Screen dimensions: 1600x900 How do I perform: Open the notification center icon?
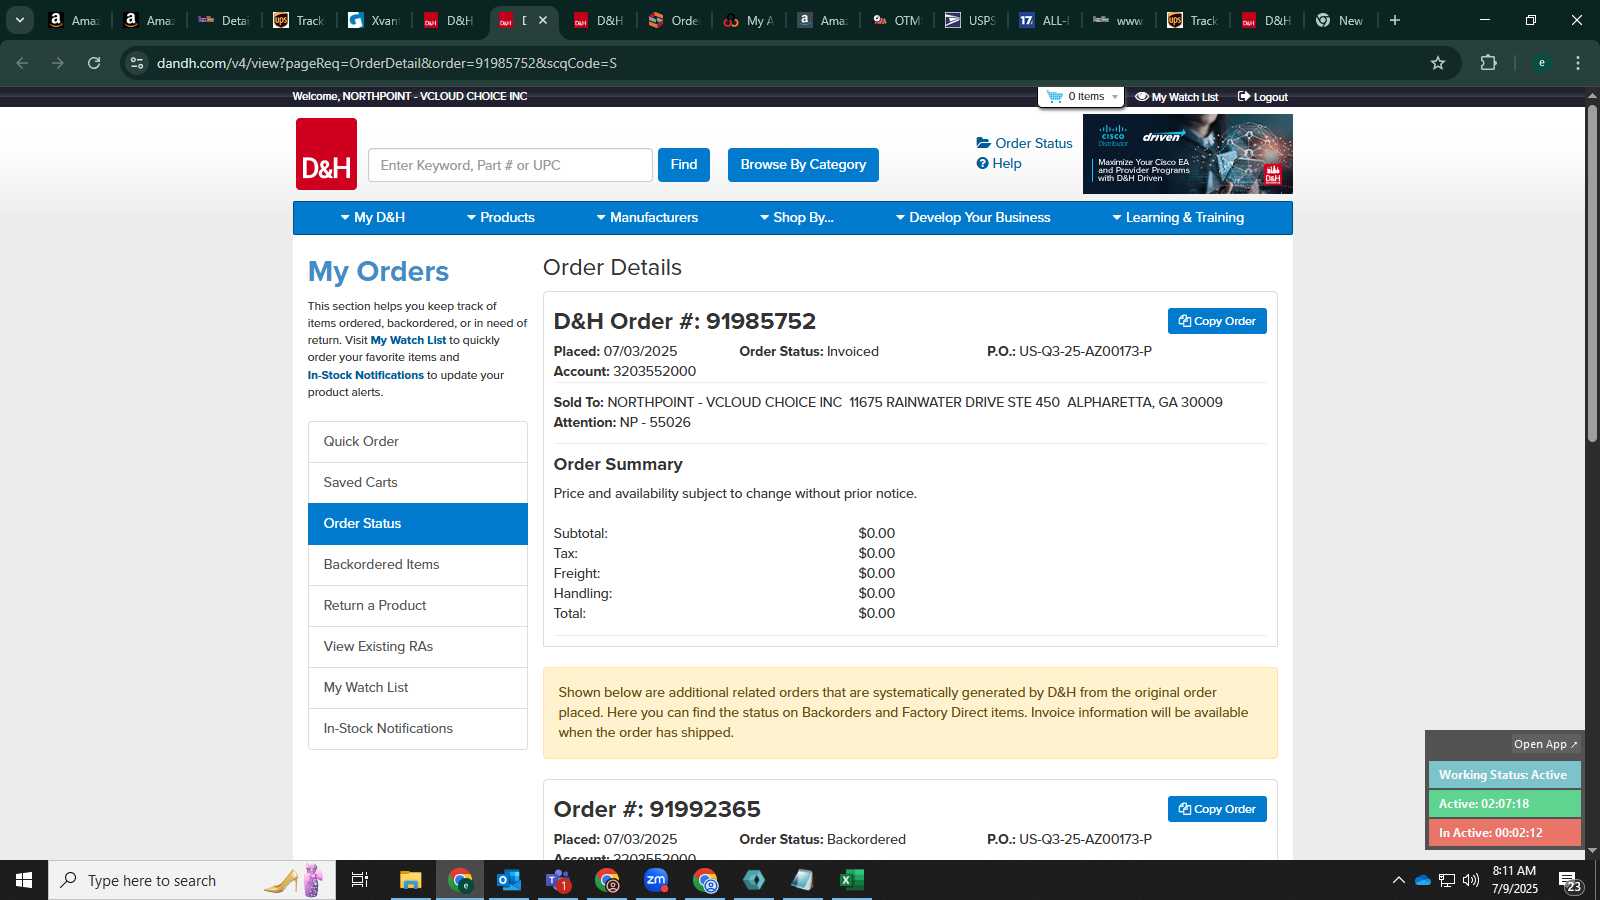tap(1569, 881)
